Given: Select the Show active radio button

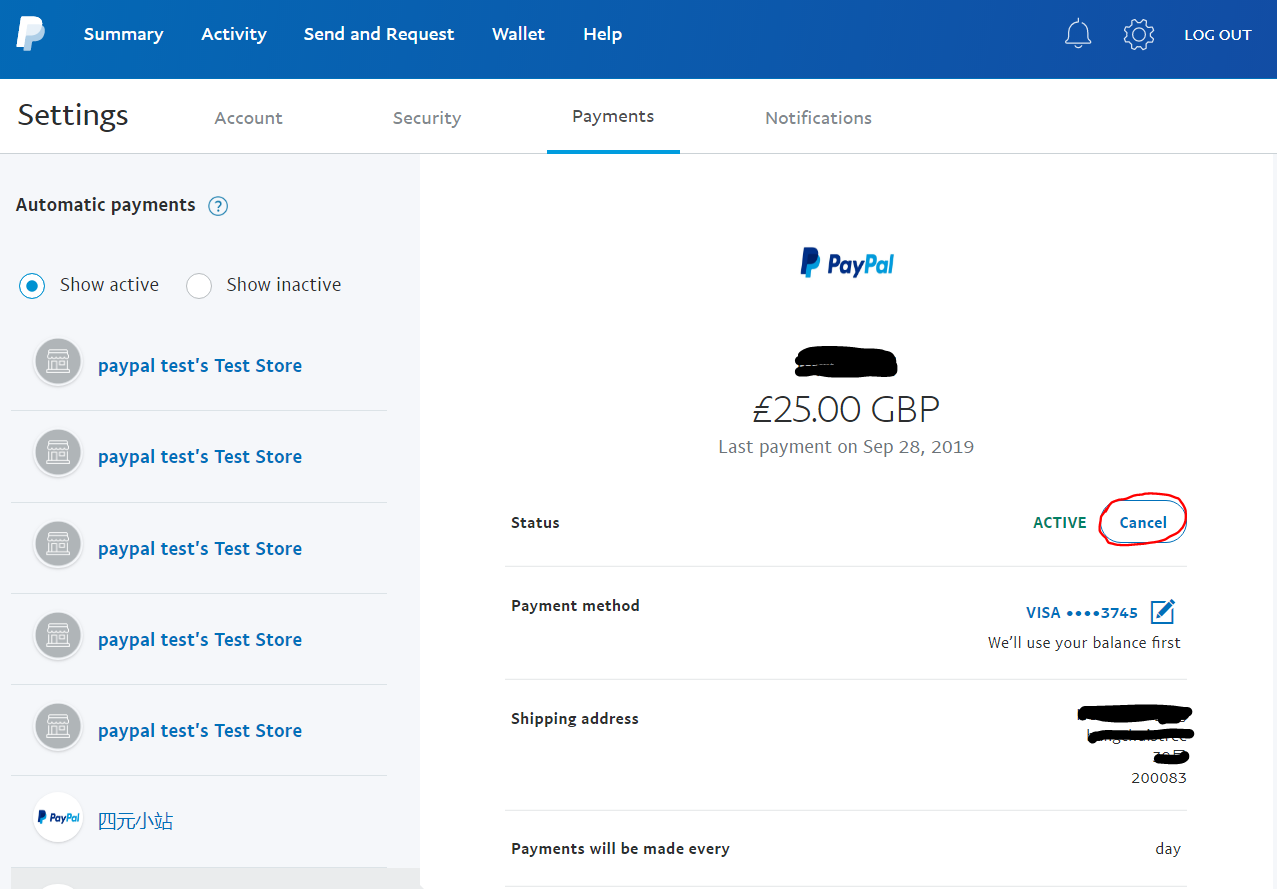Looking at the screenshot, I should tap(33, 286).
